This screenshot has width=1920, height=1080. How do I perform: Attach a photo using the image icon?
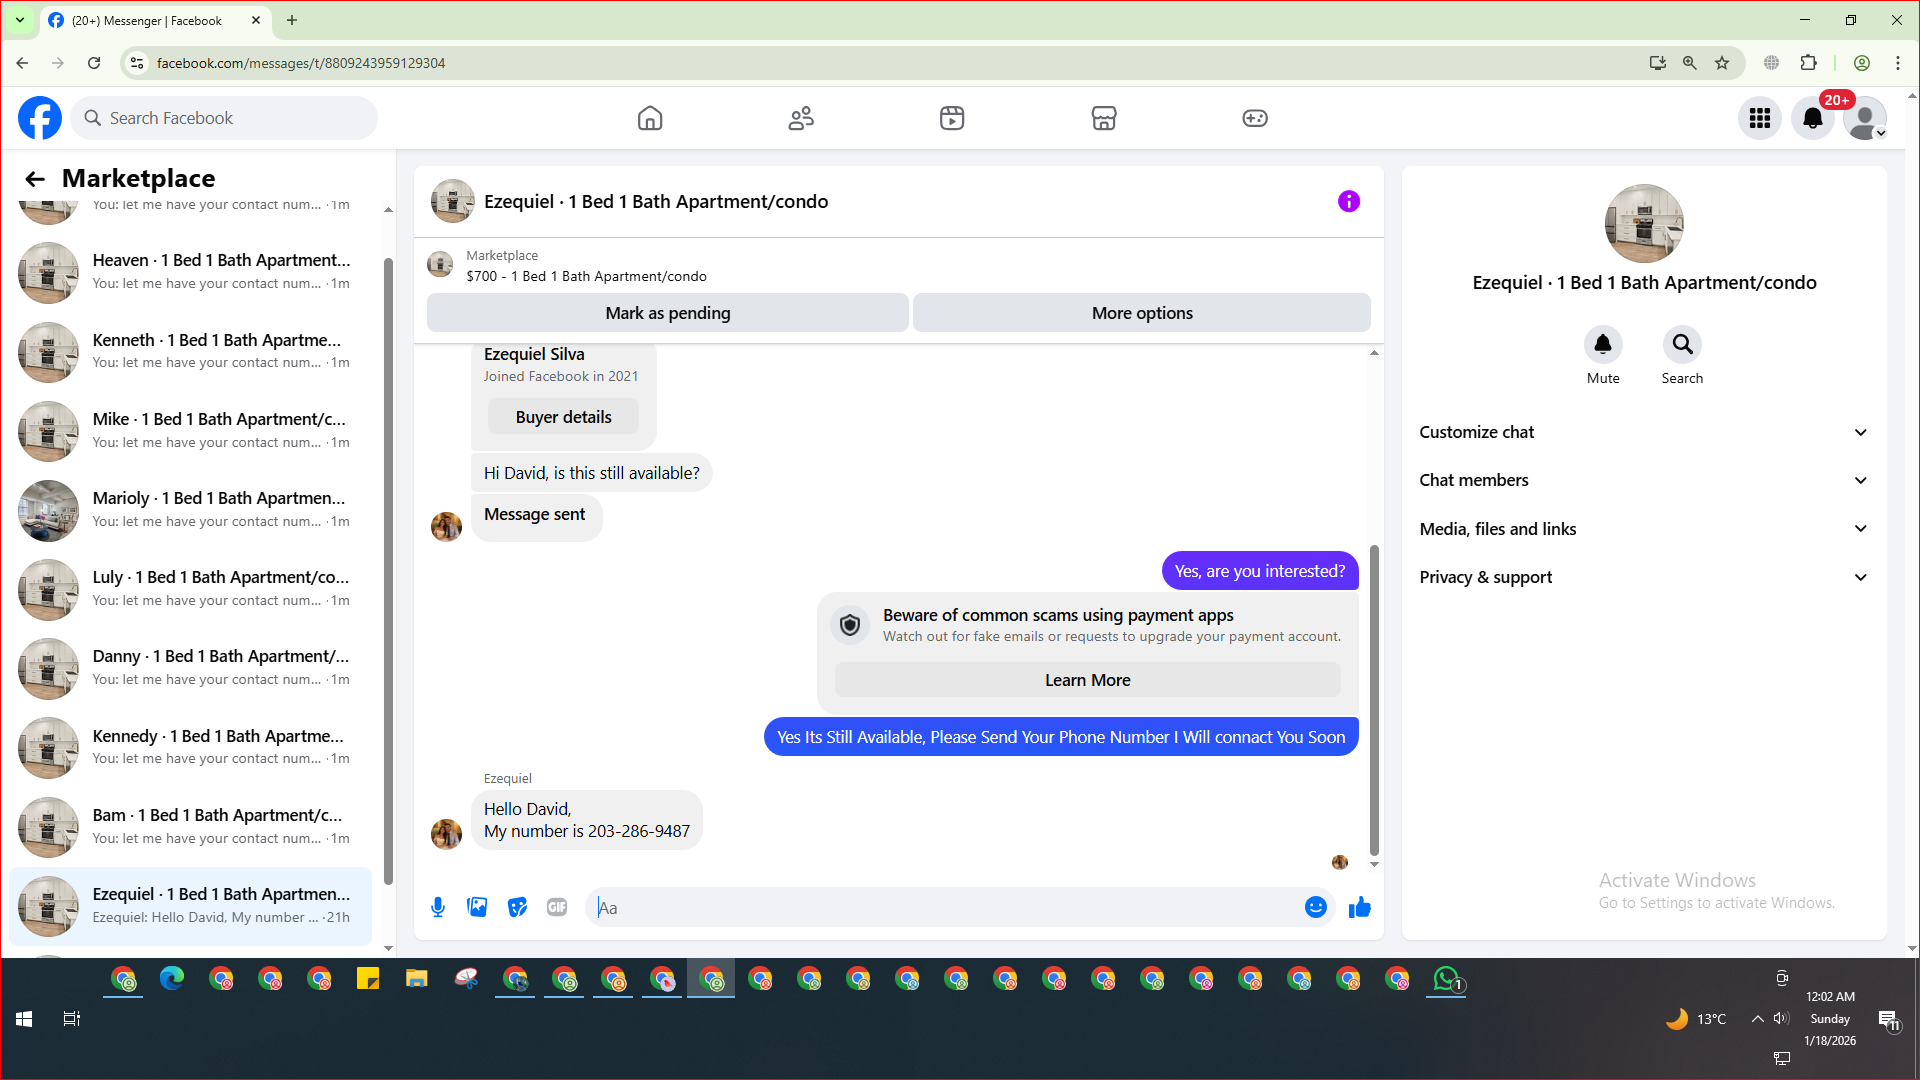tap(477, 907)
